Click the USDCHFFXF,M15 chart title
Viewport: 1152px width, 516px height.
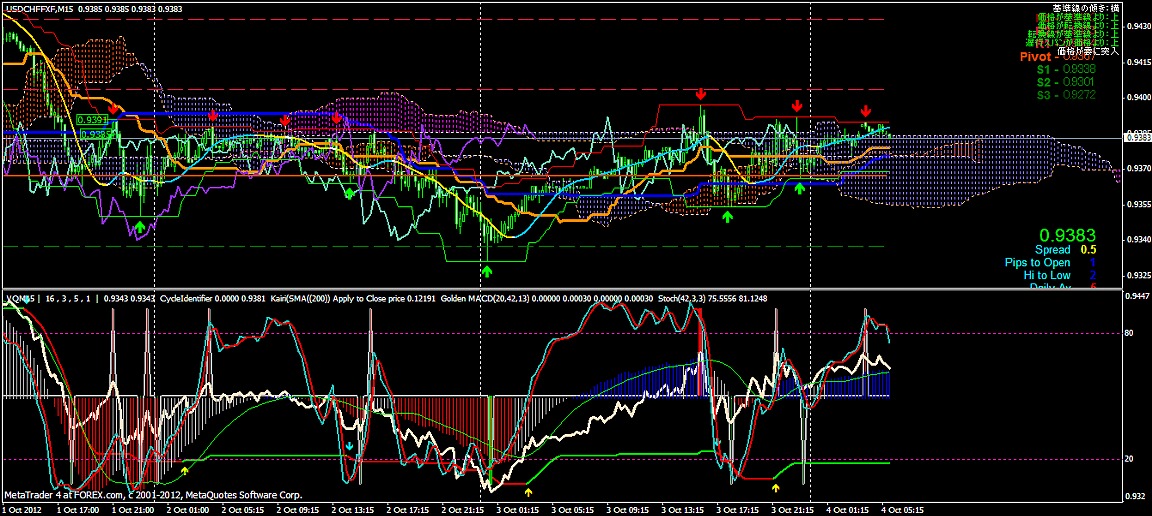pyautogui.click(x=38, y=8)
